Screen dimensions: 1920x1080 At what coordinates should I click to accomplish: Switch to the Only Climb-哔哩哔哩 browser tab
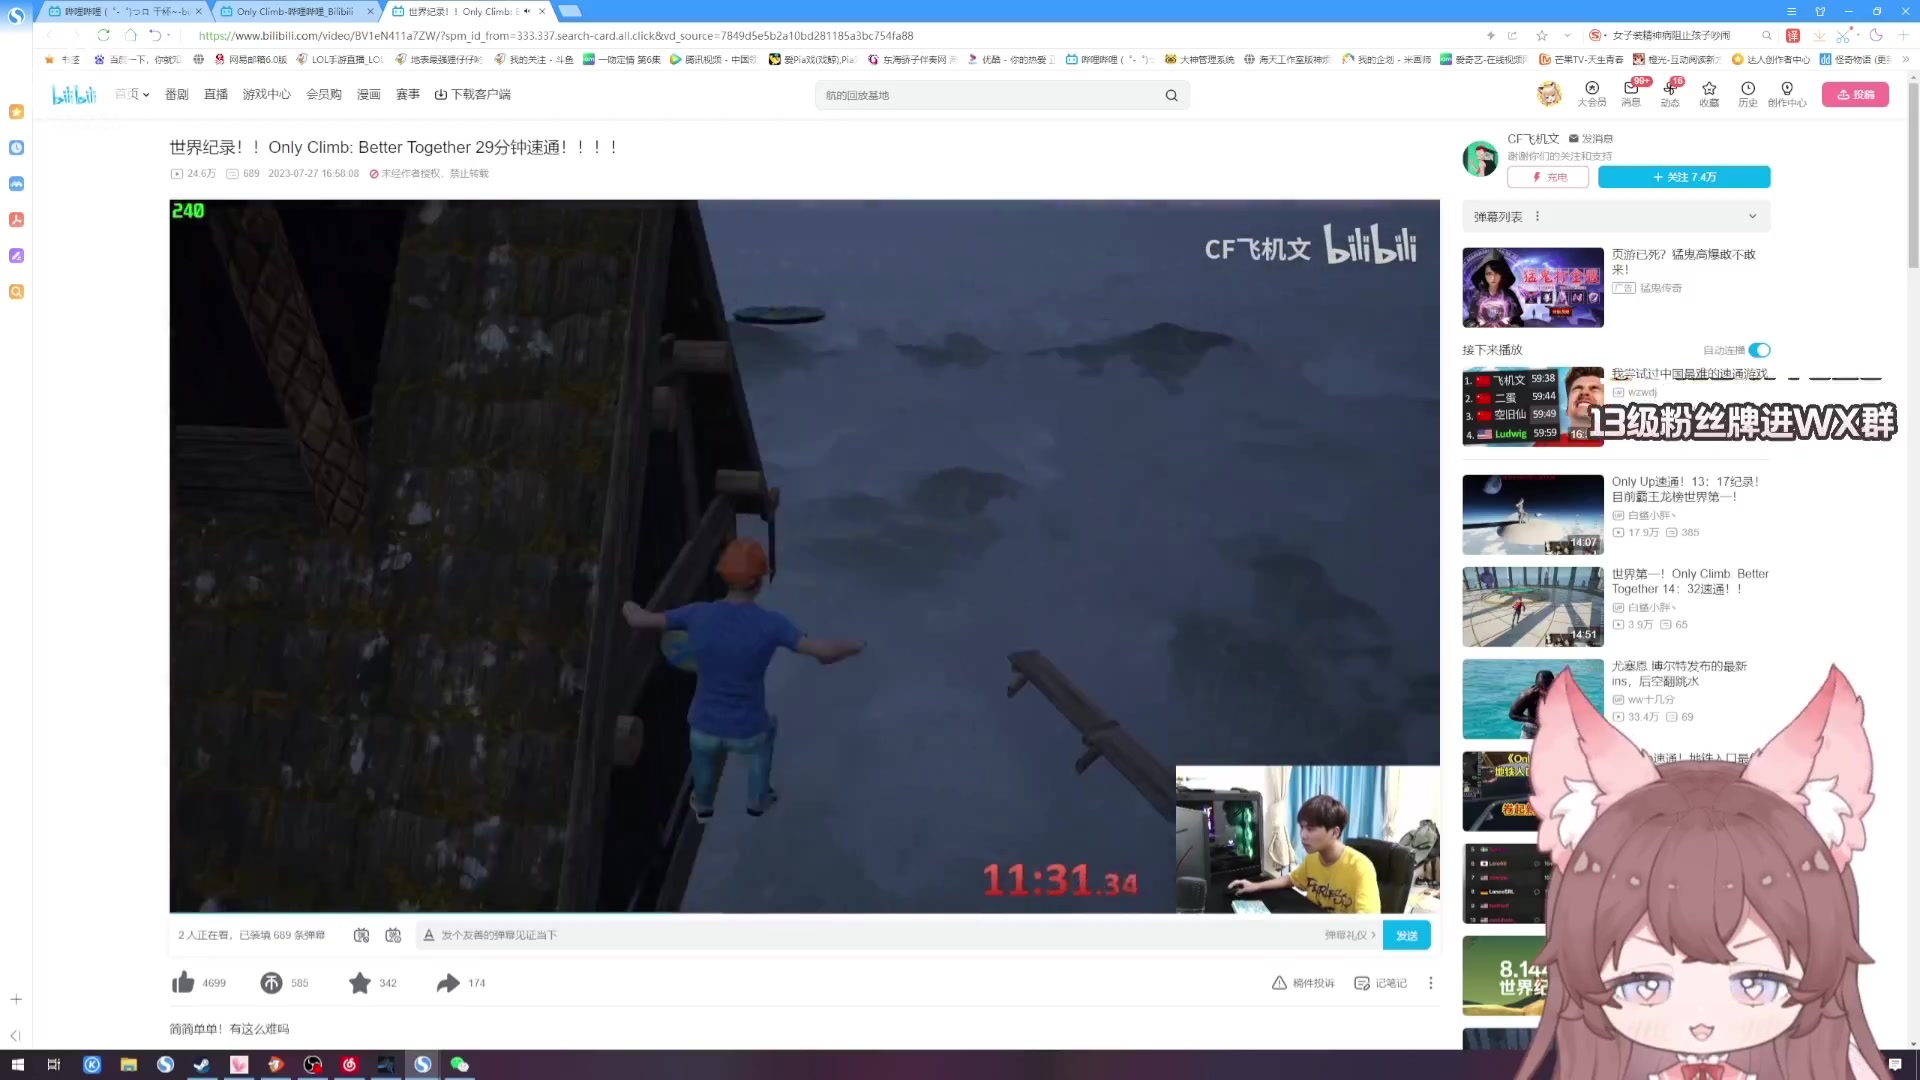pyautogui.click(x=295, y=11)
